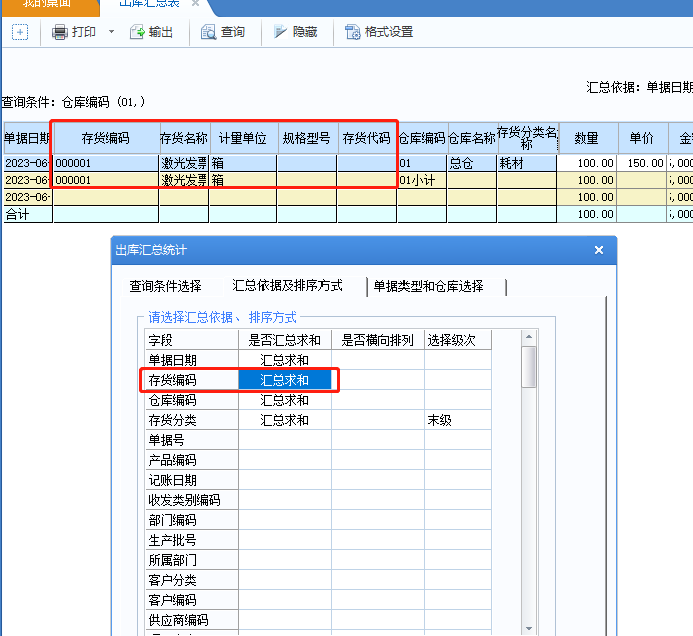Click the printer icon for 打印
Viewport: 693px width, 636px height.
(x=60, y=32)
